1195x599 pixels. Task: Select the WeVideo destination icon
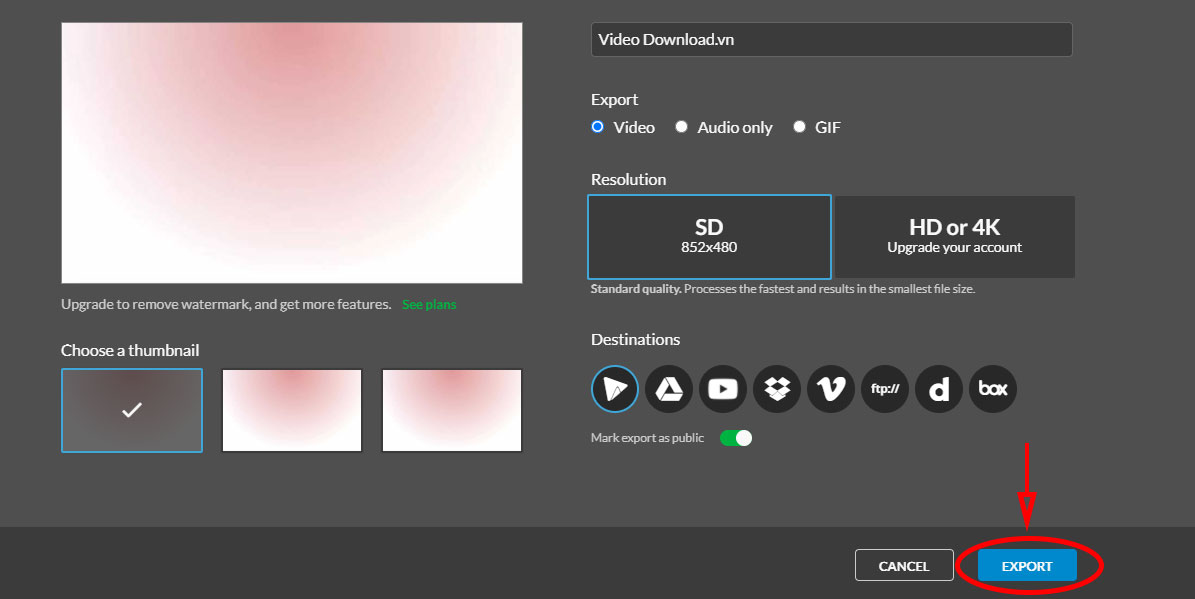[615, 389]
